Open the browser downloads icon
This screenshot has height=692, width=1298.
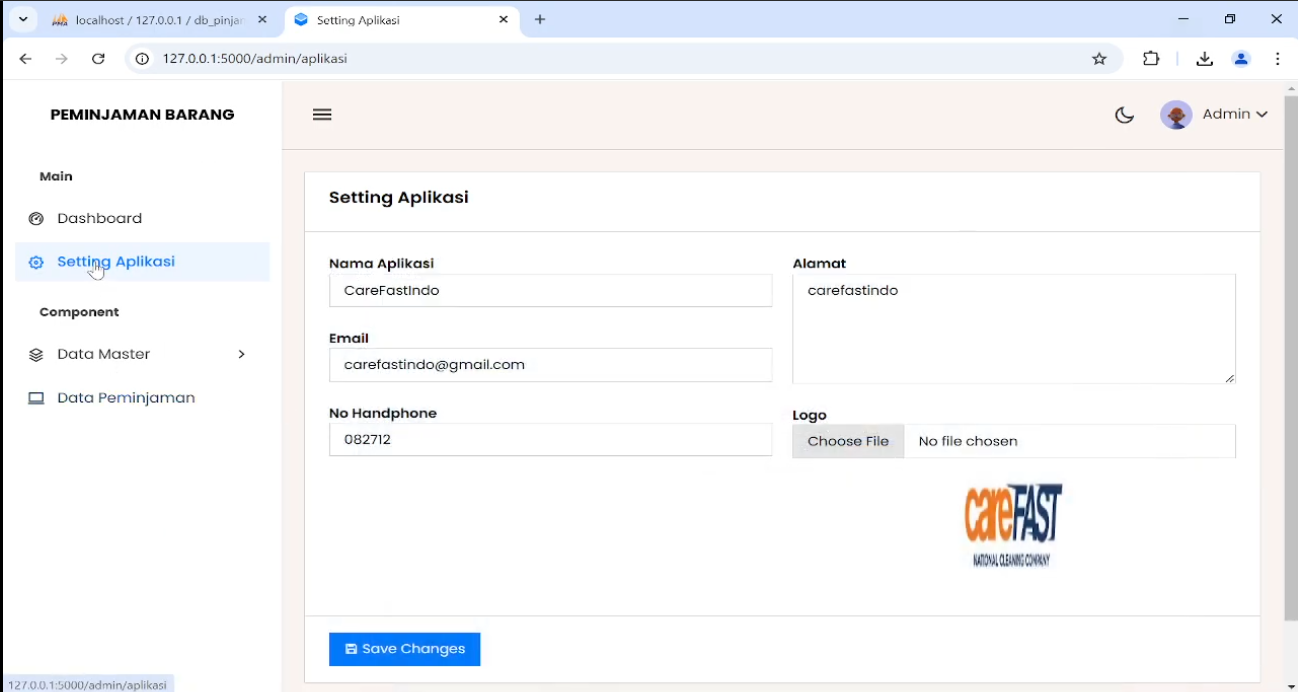[1204, 59]
